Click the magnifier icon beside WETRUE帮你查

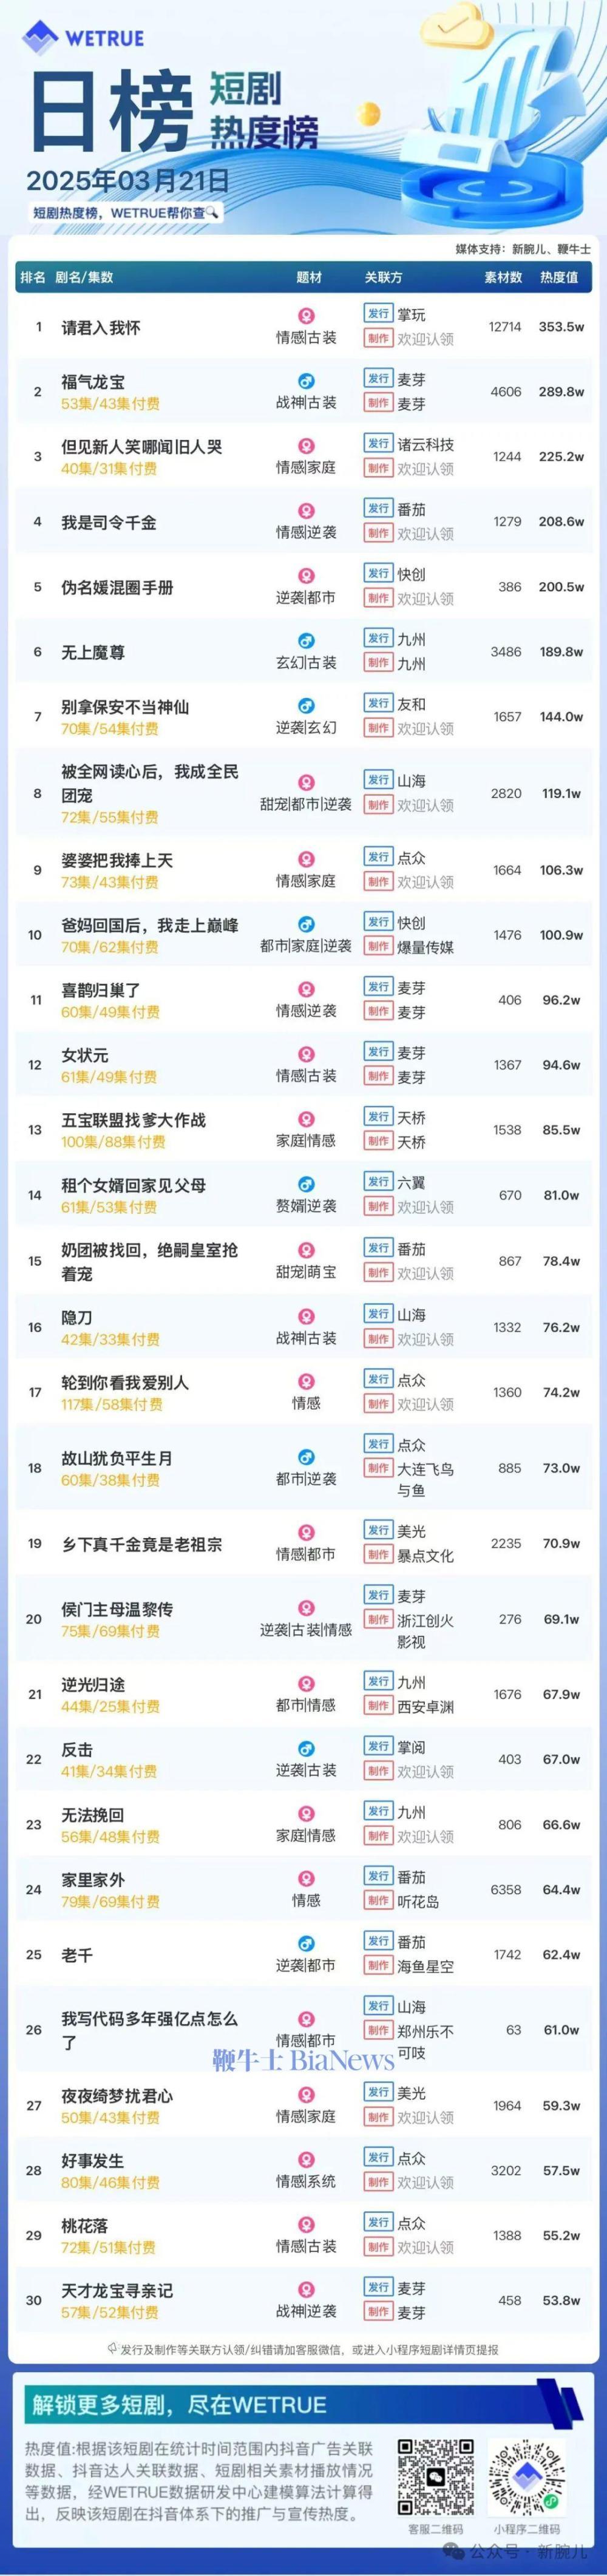[212, 212]
